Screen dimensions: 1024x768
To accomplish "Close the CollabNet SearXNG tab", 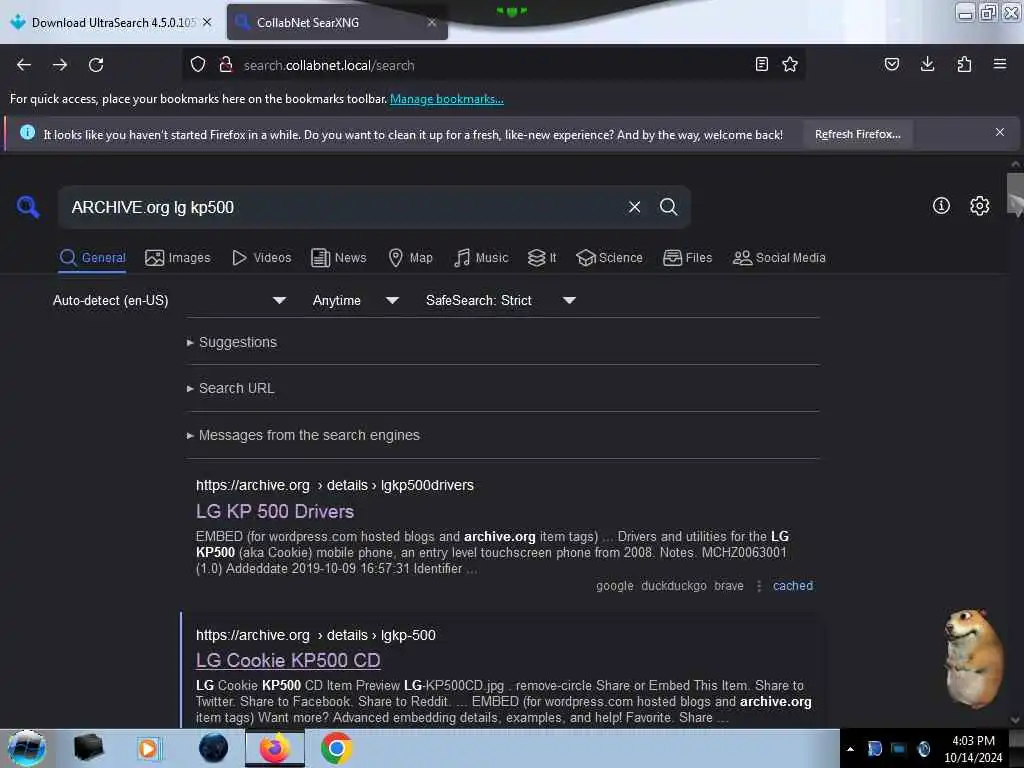I will 432,22.
